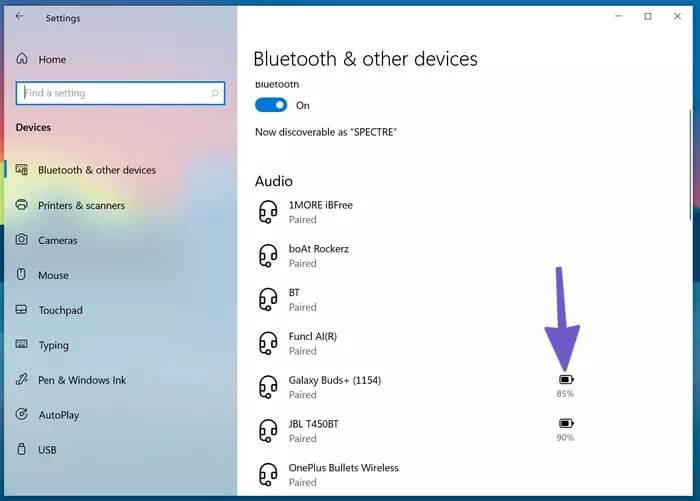Close the Settings window
The height and width of the screenshot is (501, 700).
pyautogui.click(x=677, y=16)
